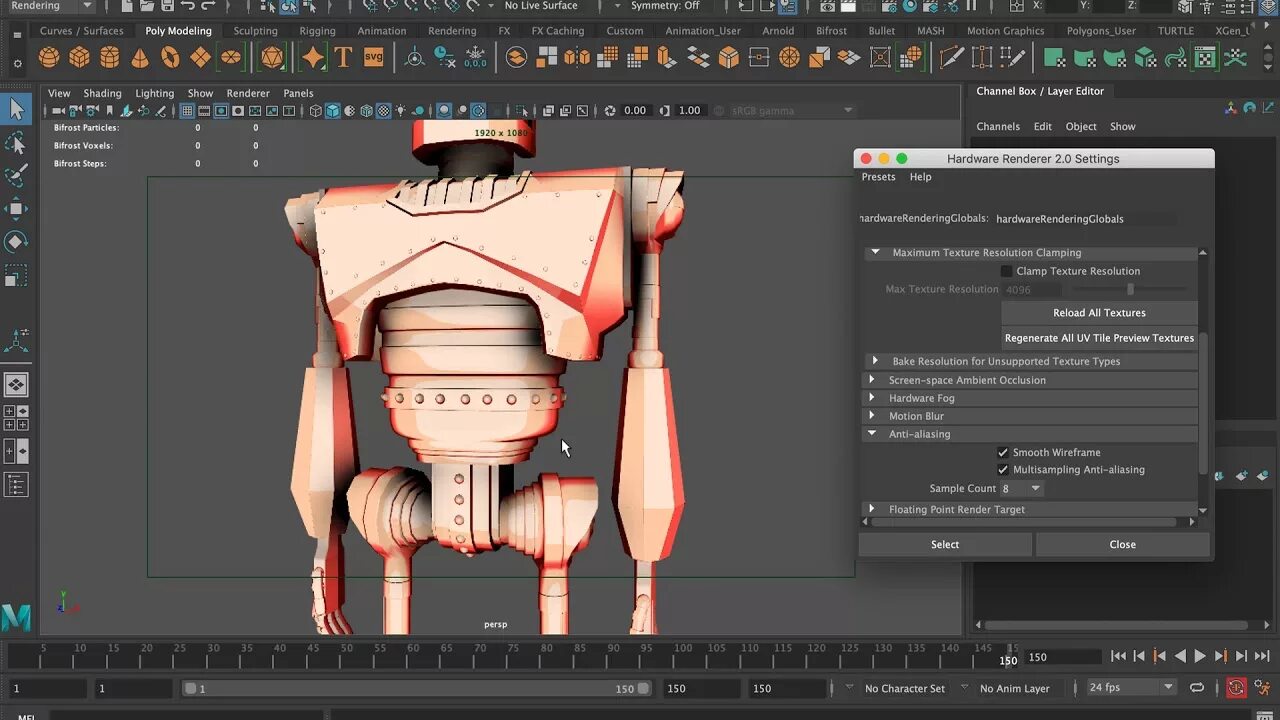The width and height of the screenshot is (1280, 720).
Task: Select the arrow Select tool in toolbox
Action: click(x=16, y=109)
